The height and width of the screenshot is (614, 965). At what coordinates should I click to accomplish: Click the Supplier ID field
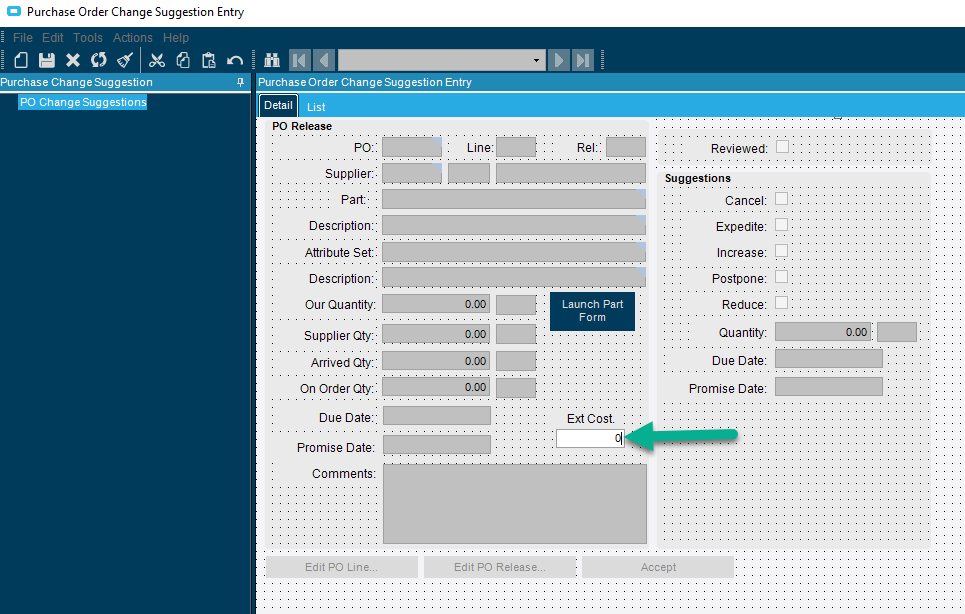pyautogui.click(x=412, y=173)
